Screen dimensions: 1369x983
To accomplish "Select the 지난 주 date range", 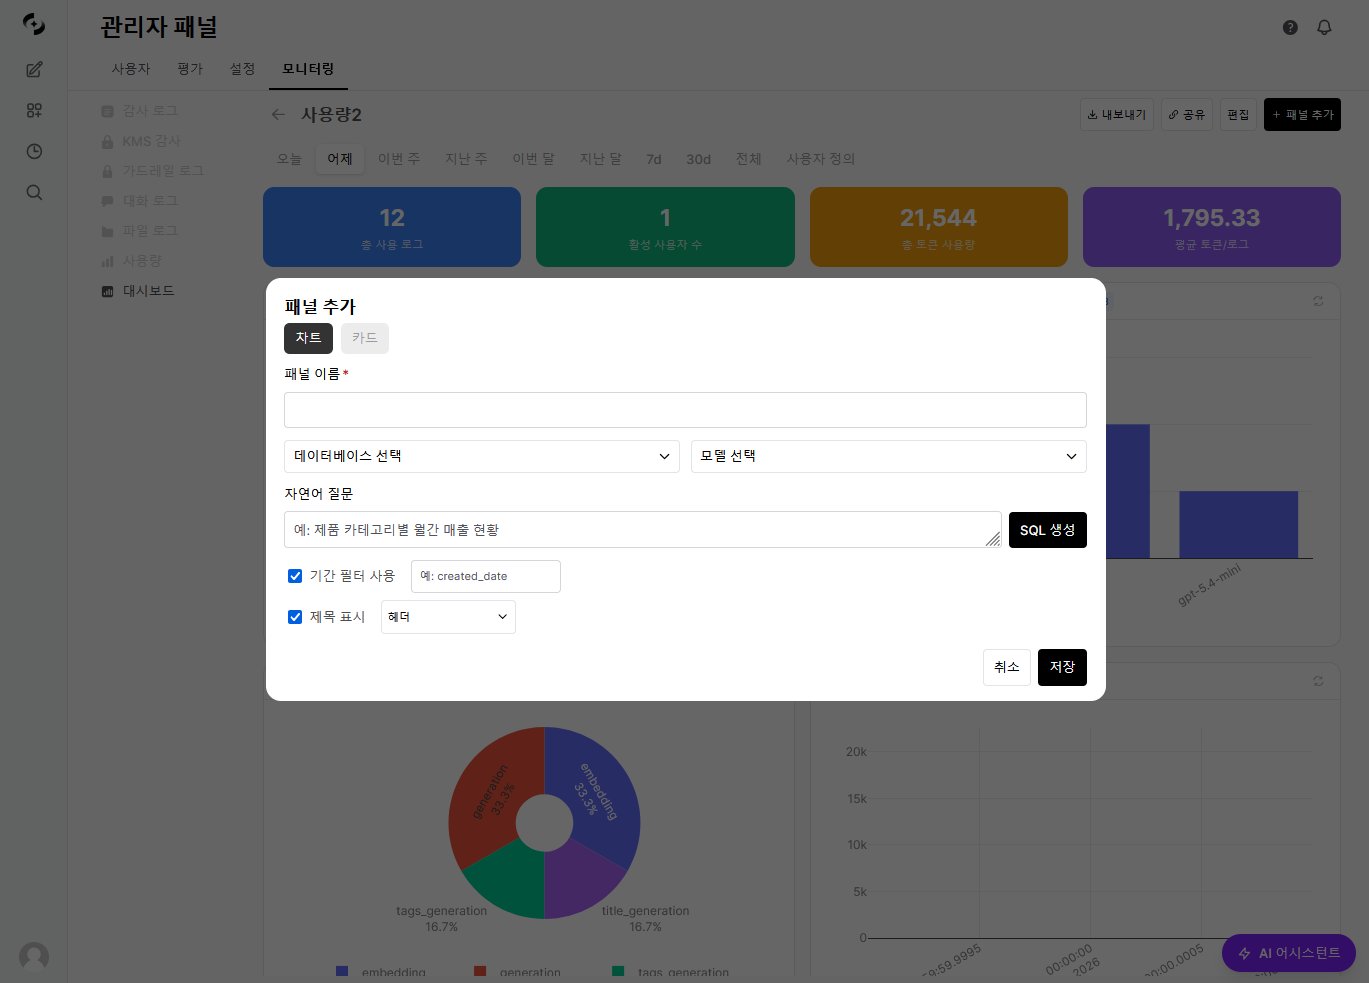I will [x=466, y=159].
